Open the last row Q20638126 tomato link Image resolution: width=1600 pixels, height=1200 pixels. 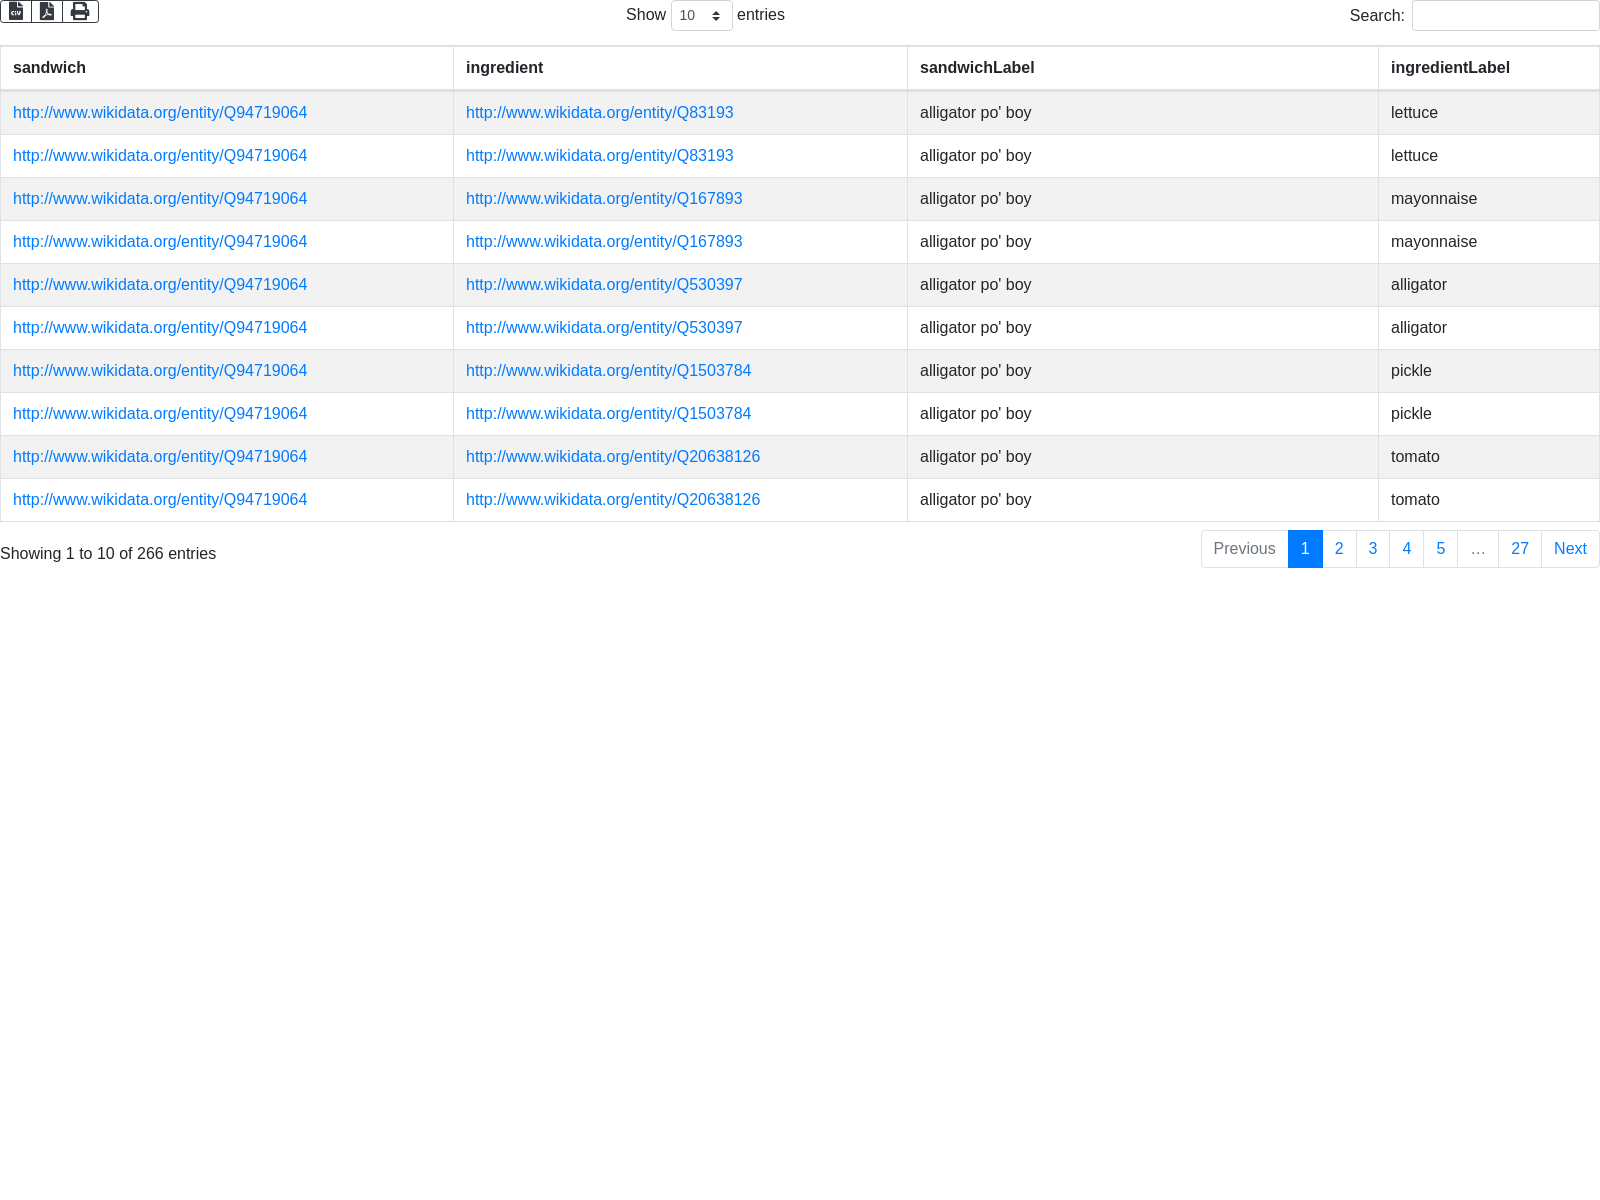[612, 500]
